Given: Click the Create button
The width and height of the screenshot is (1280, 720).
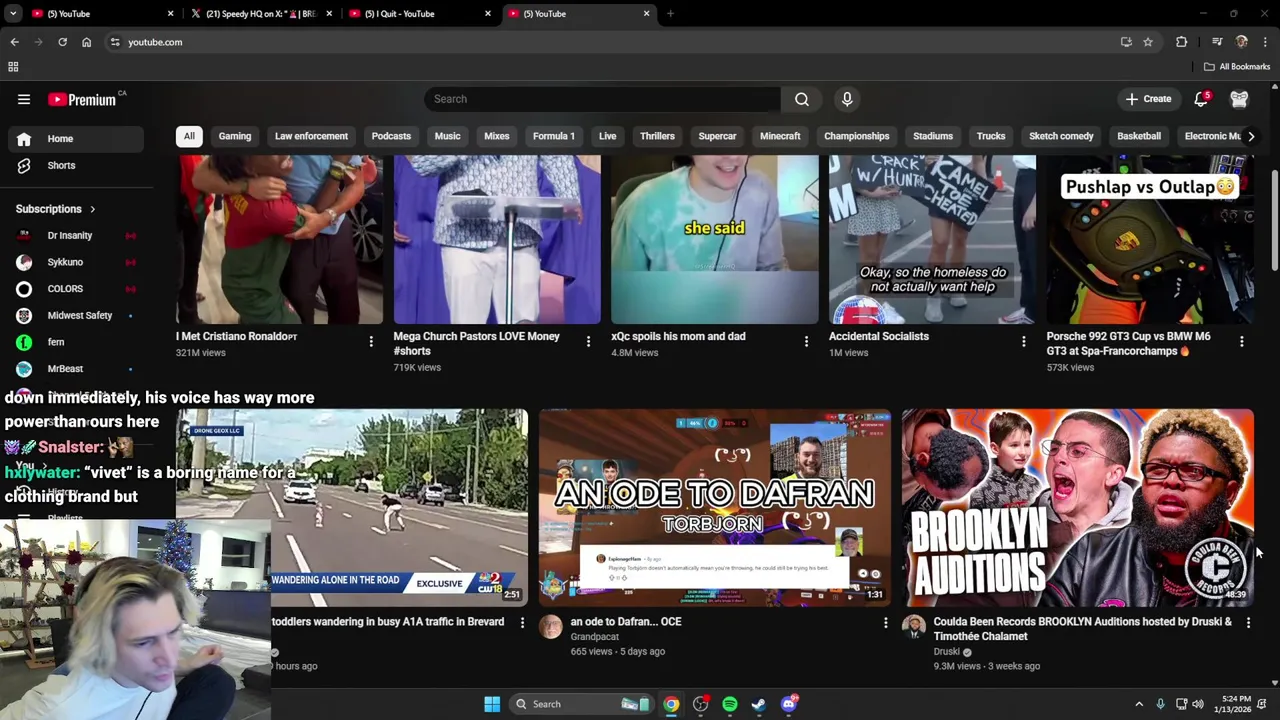Looking at the screenshot, I should click(1148, 99).
